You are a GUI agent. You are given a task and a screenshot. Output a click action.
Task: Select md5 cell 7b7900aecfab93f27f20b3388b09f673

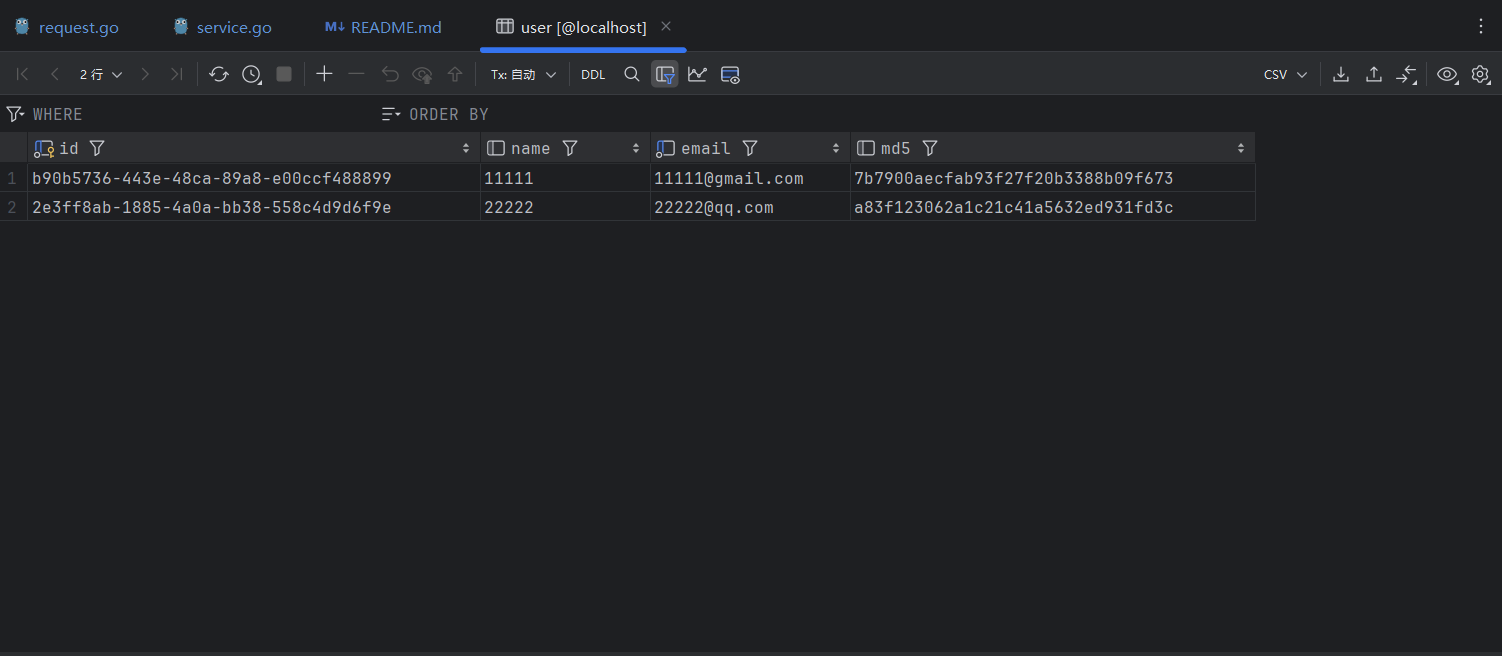coord(1052,178)
